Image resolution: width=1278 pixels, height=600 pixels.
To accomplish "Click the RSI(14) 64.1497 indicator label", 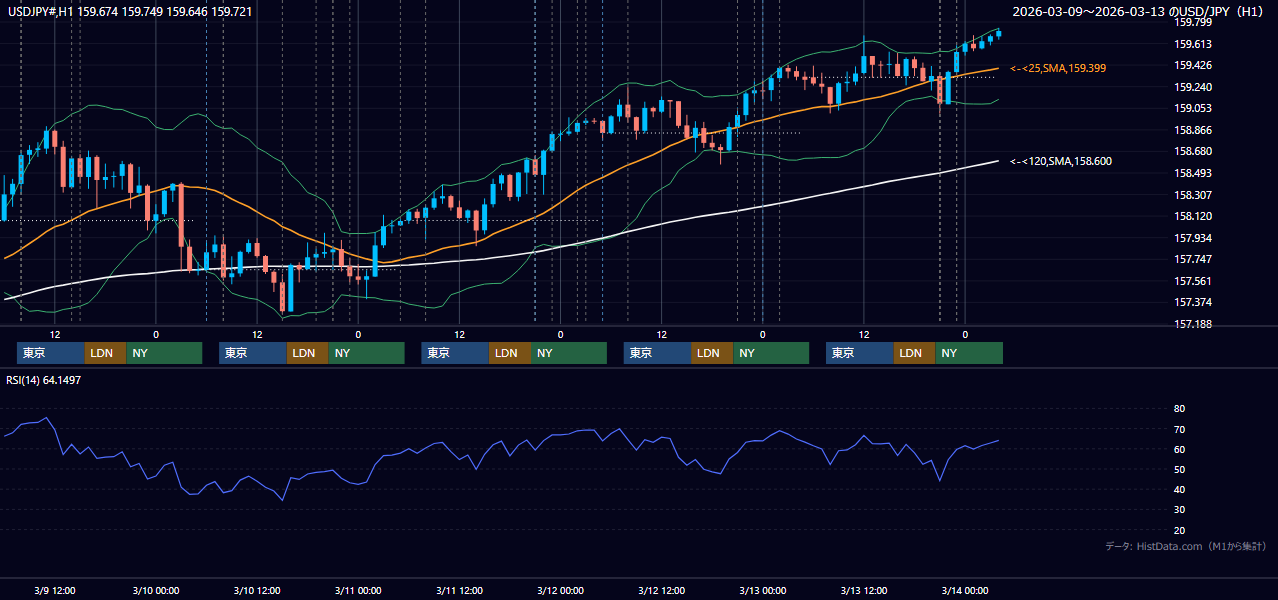I will tap(44, 380).
